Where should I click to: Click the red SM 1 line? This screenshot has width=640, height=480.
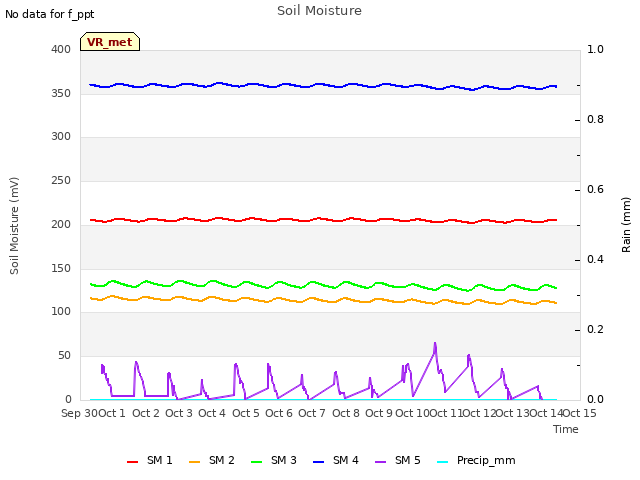tap(322, 219)
